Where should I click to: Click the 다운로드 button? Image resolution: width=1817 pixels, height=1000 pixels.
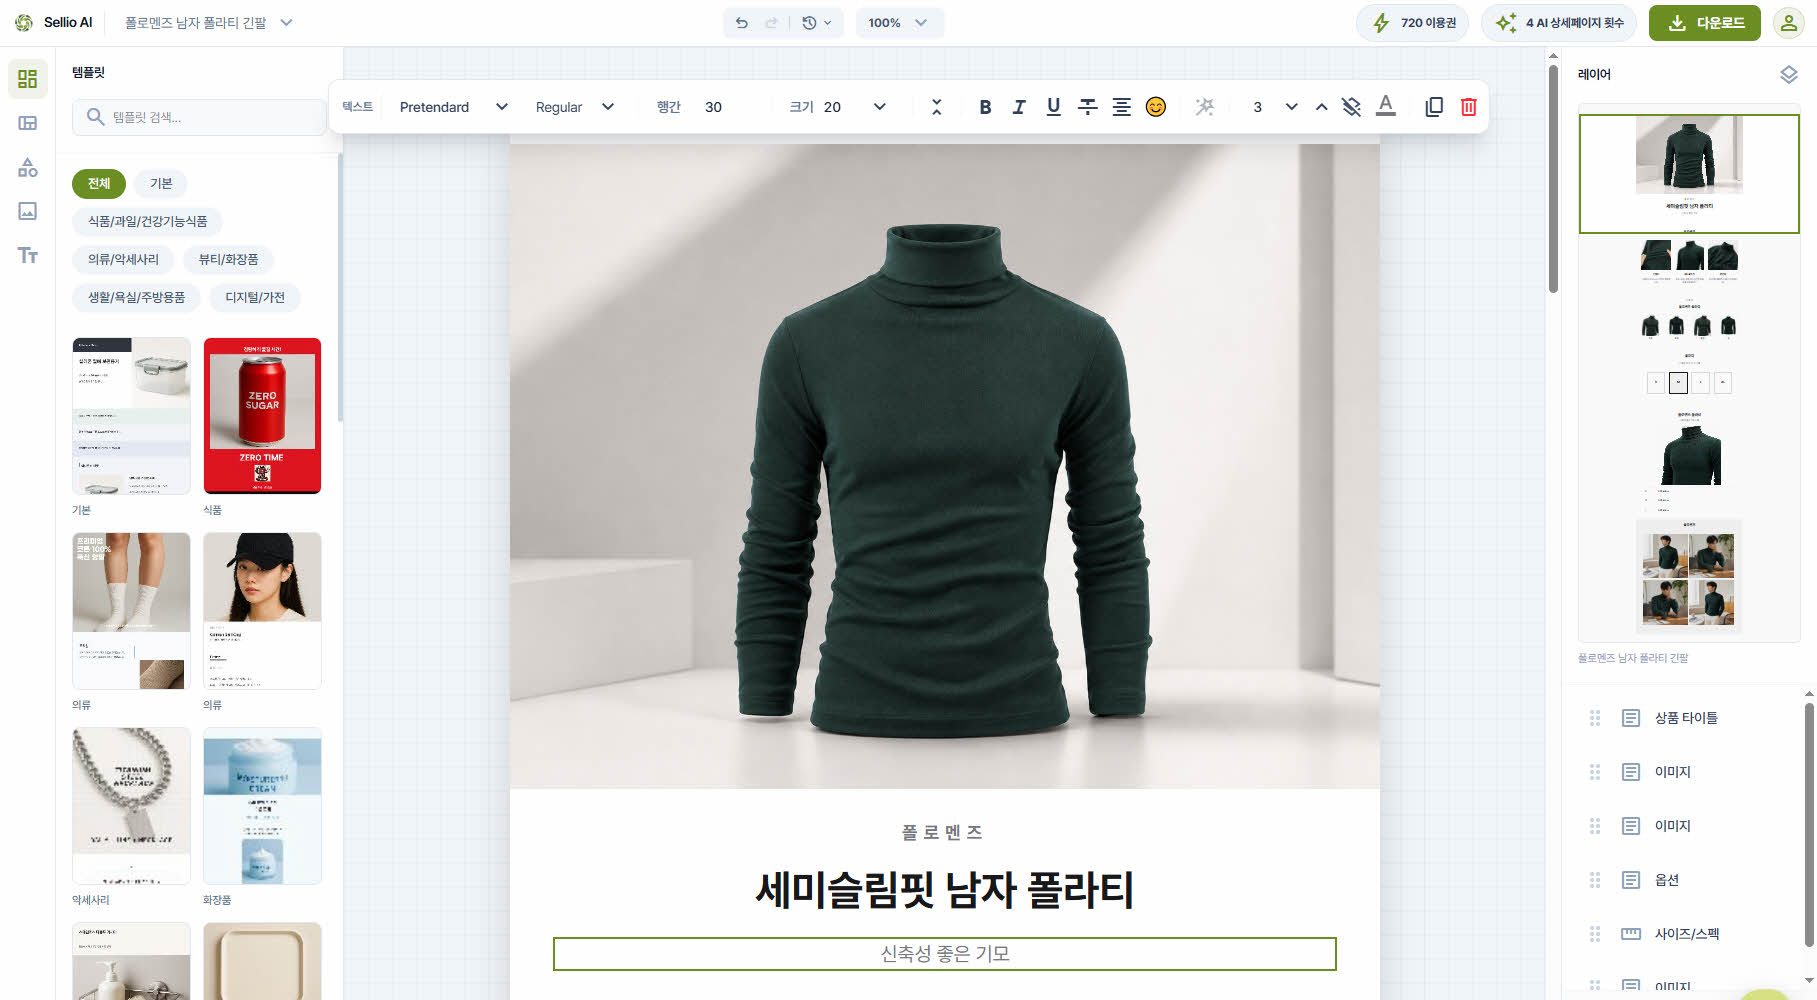tap(1704, 22)
